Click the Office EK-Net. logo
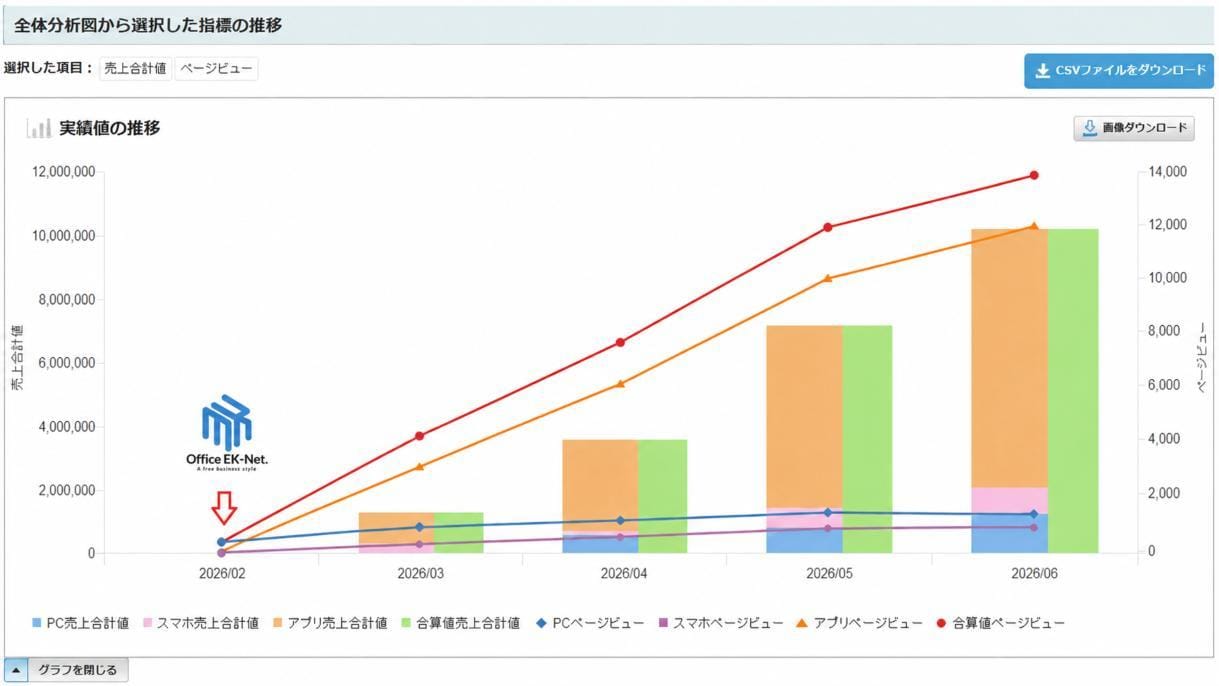The width and height of the screenshot is (1219, 686). click(227, 432)
